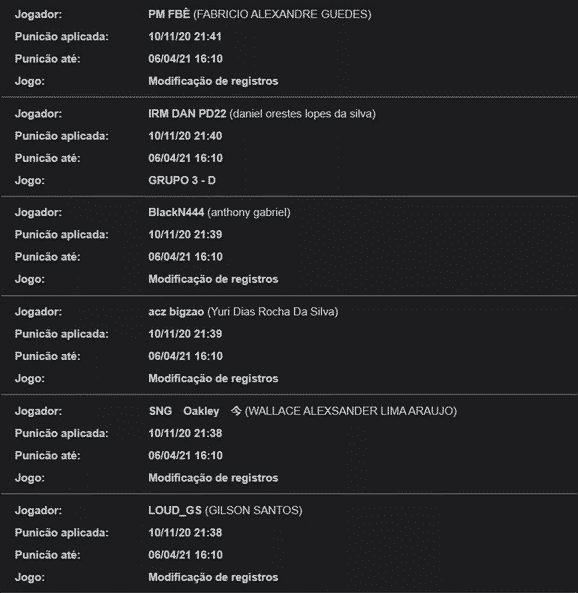Click GILSON SANTOS real name
This screenshot has height=593, width=578.
[254, 511]
